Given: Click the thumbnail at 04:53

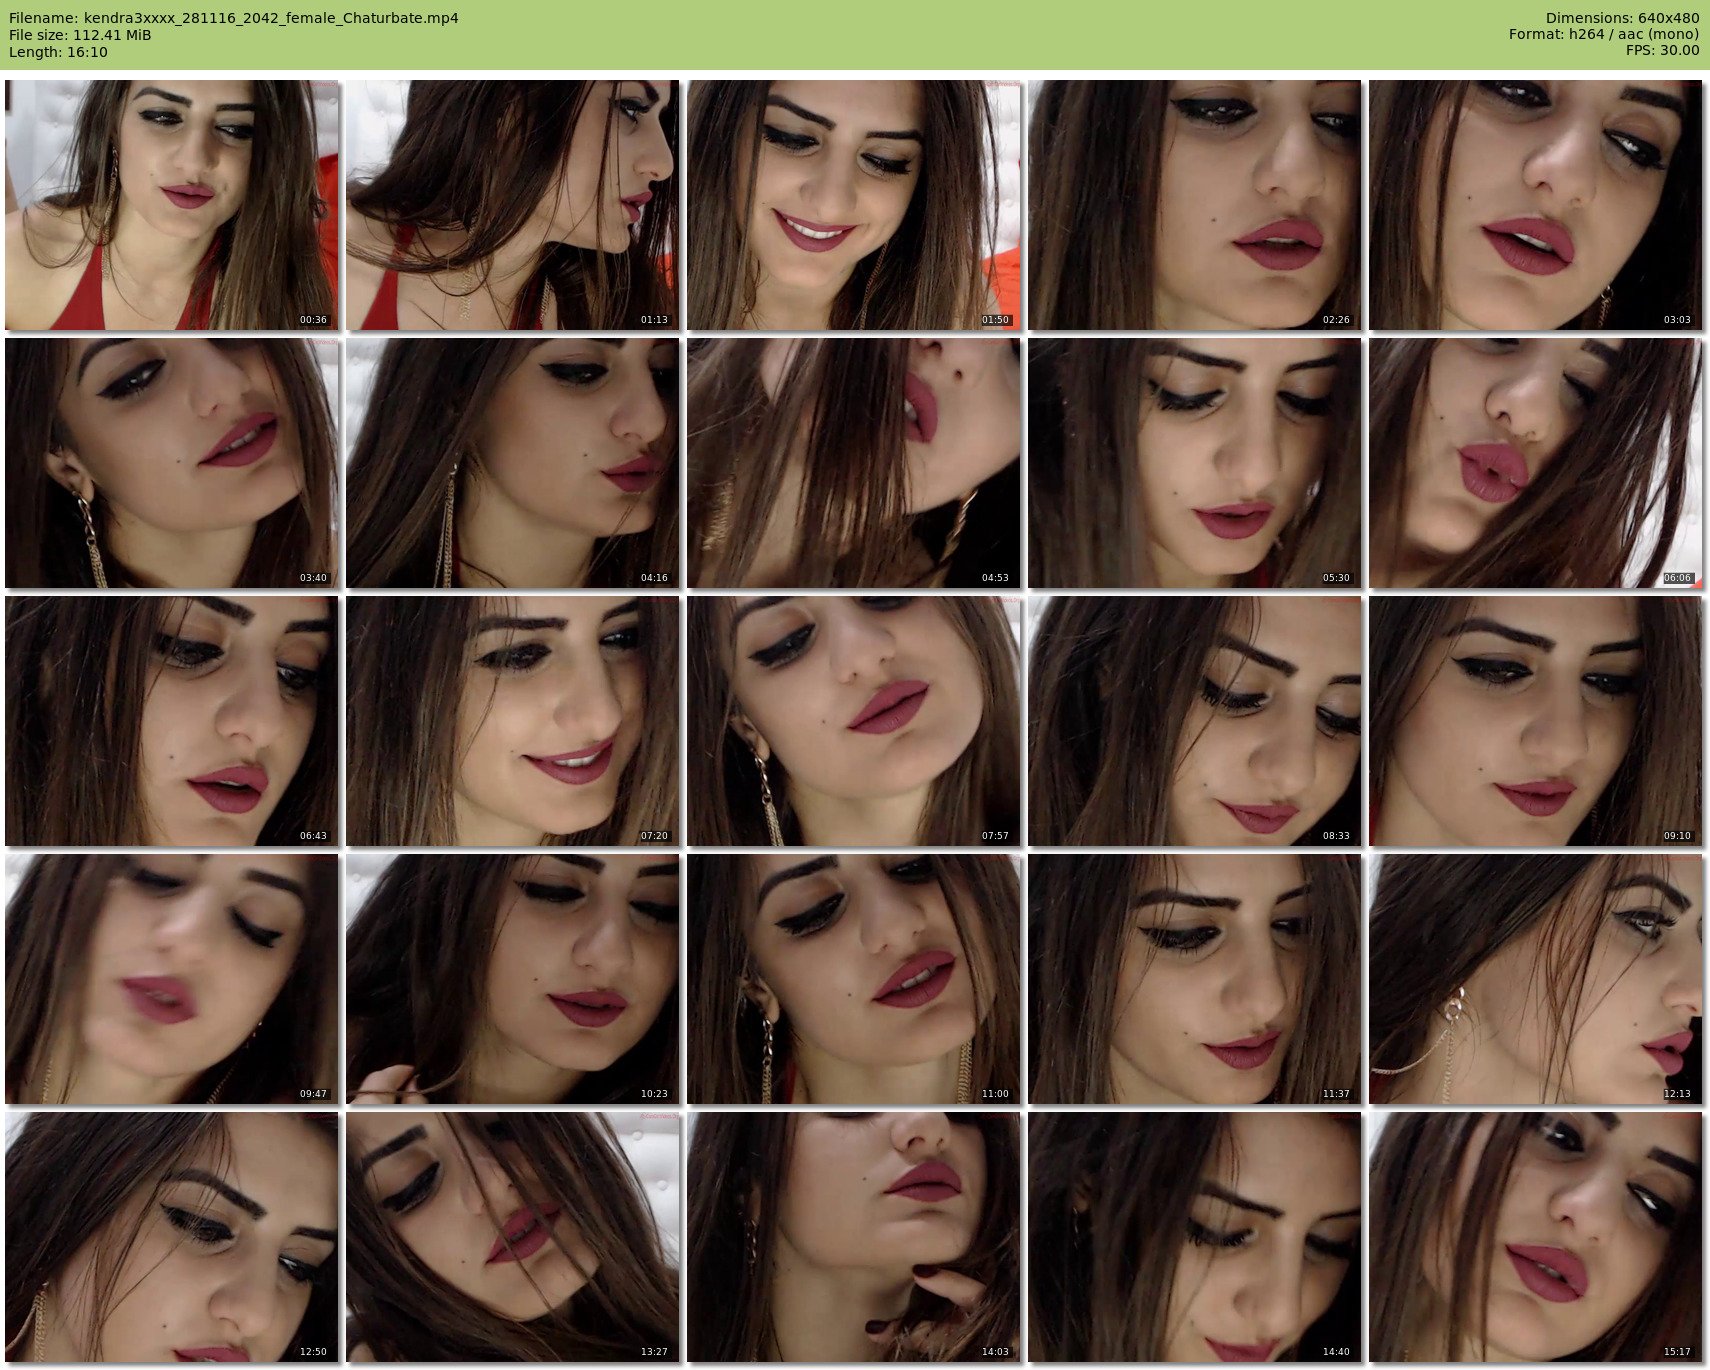Looking at the screenshot, I should (853, 463).
